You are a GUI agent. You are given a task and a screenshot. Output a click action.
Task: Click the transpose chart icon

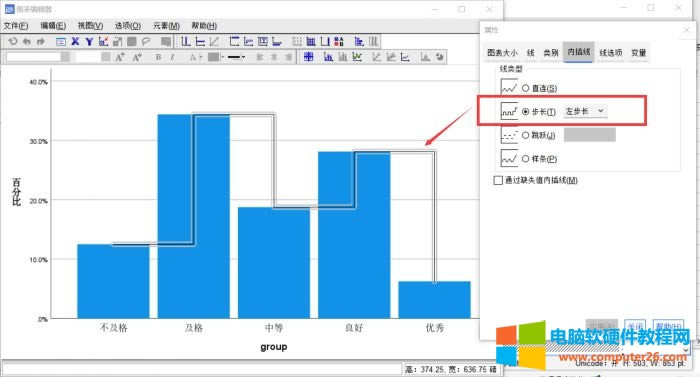[x=359, y=42]
